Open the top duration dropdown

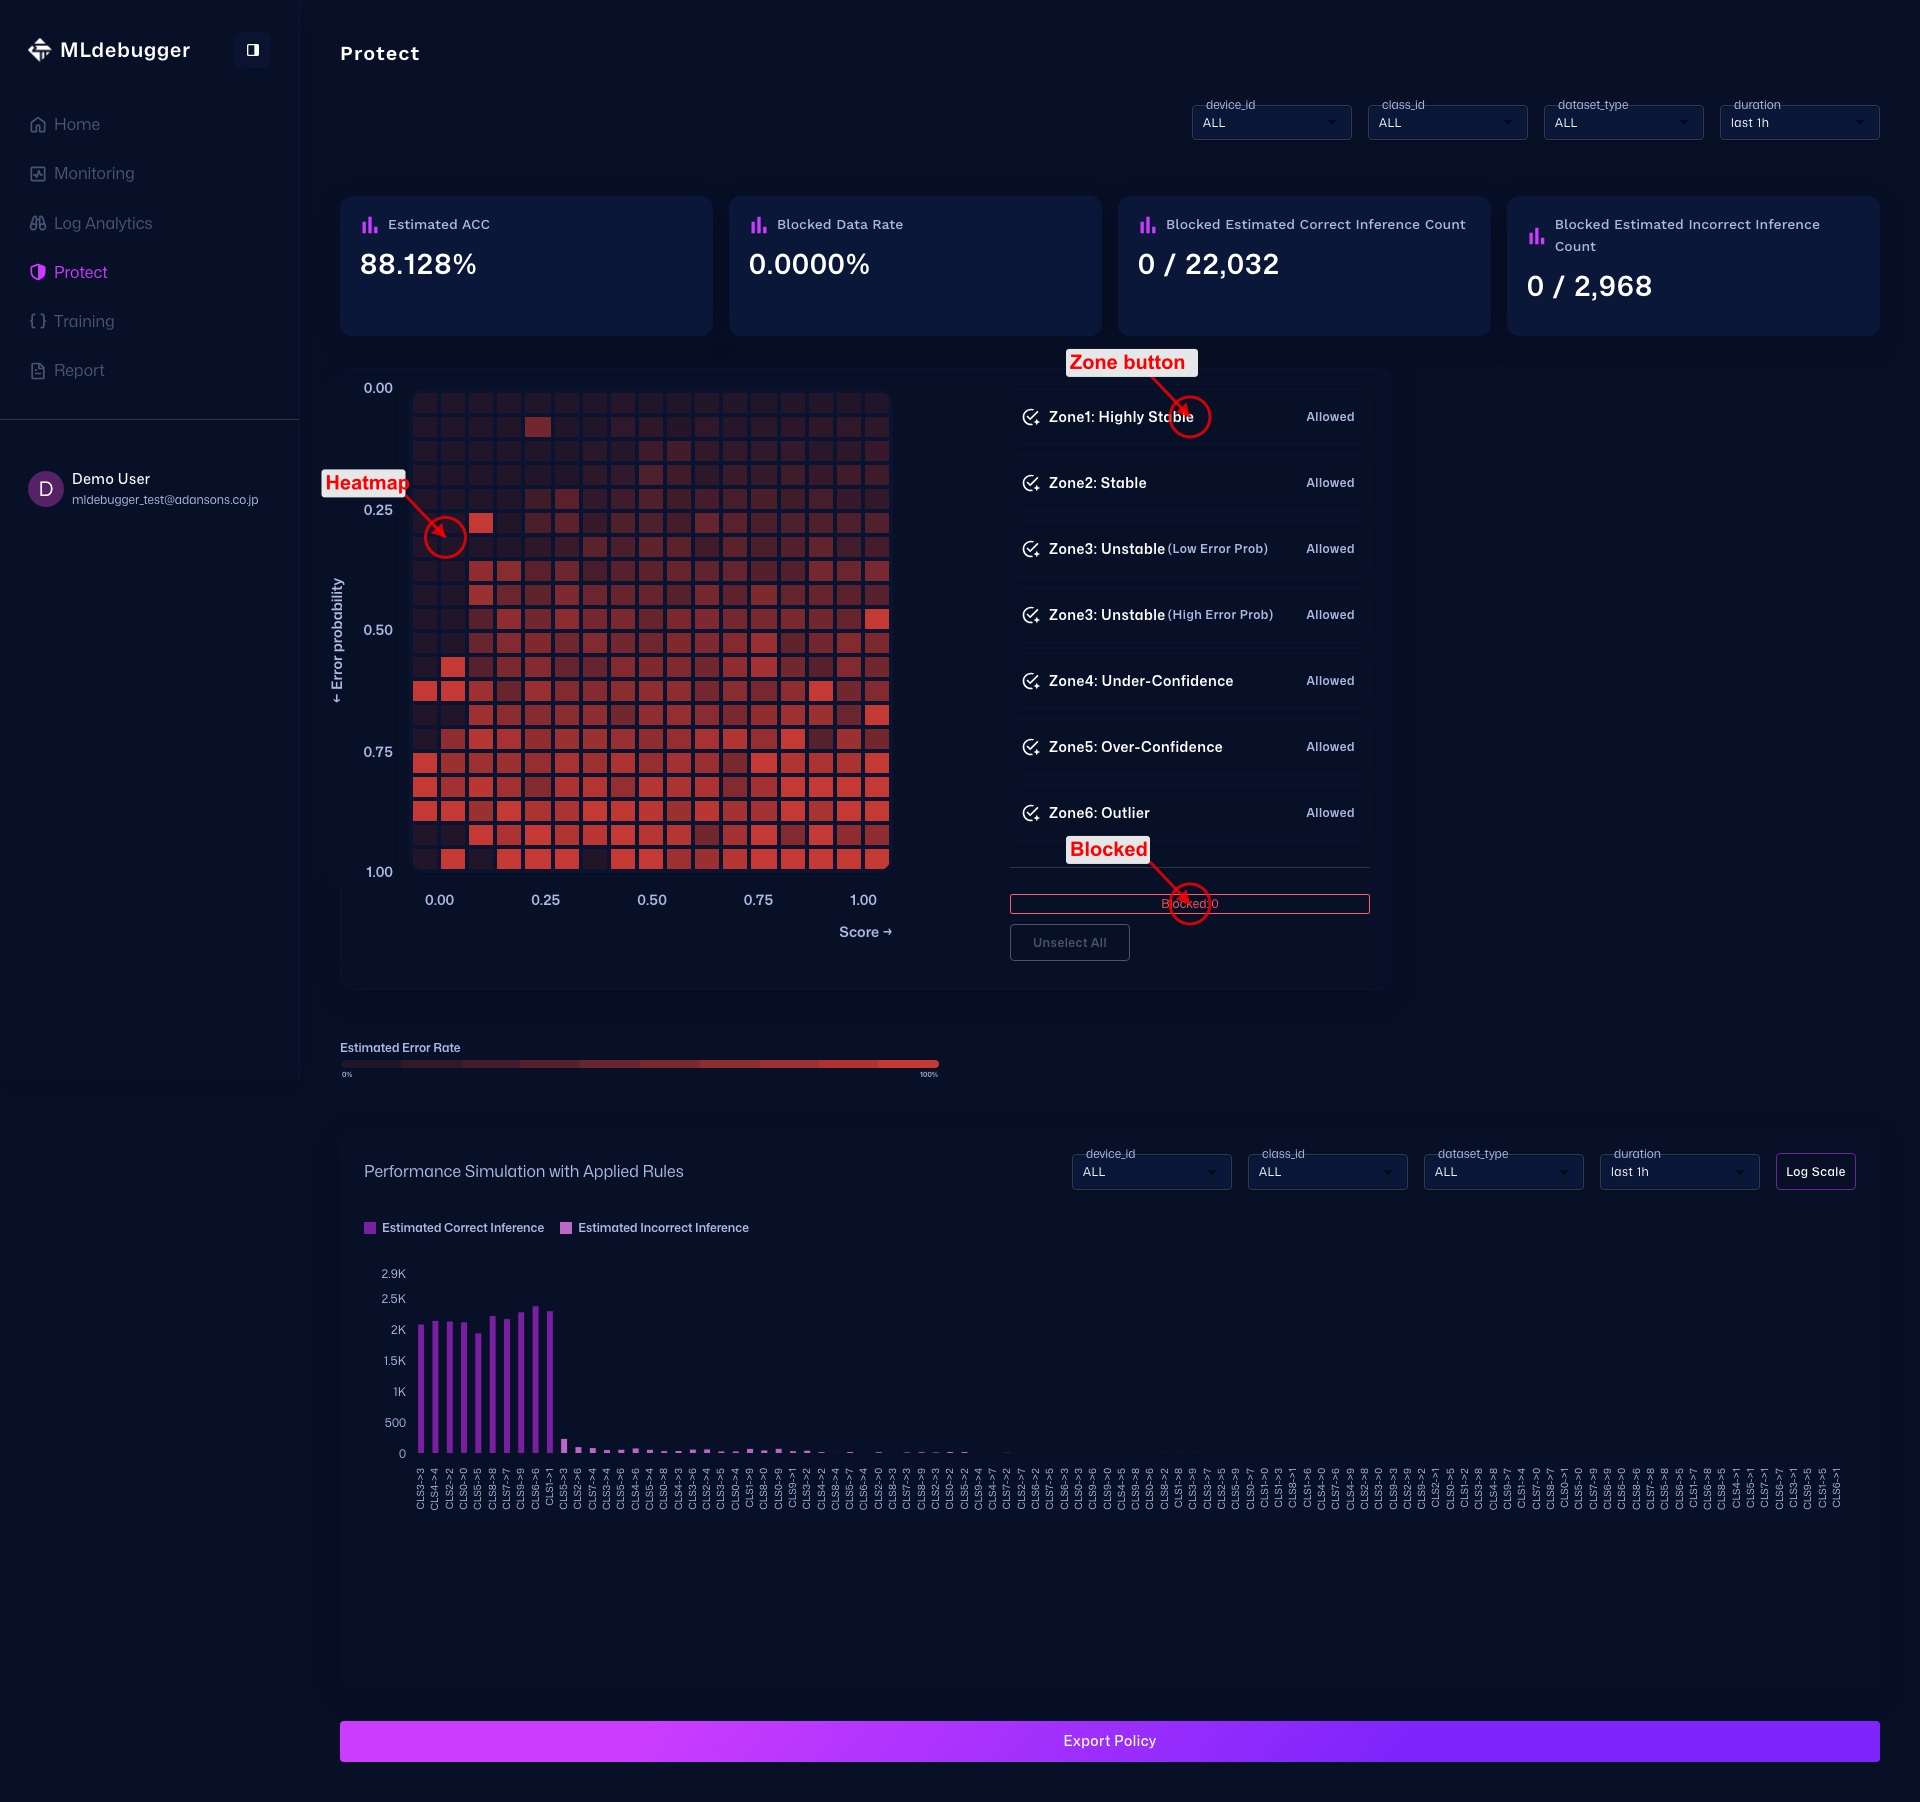(x=1798, y=123)
